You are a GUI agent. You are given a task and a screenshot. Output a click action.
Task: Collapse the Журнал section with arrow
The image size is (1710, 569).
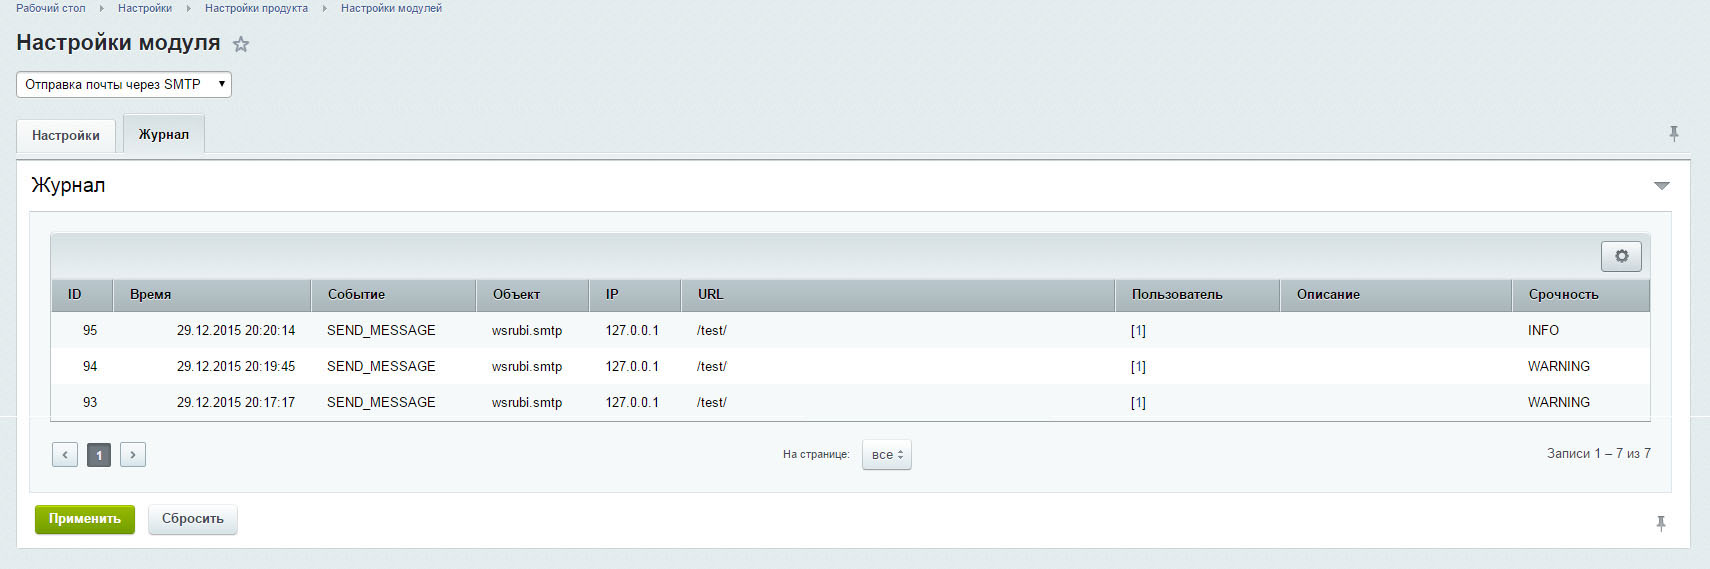point(1661,186)
